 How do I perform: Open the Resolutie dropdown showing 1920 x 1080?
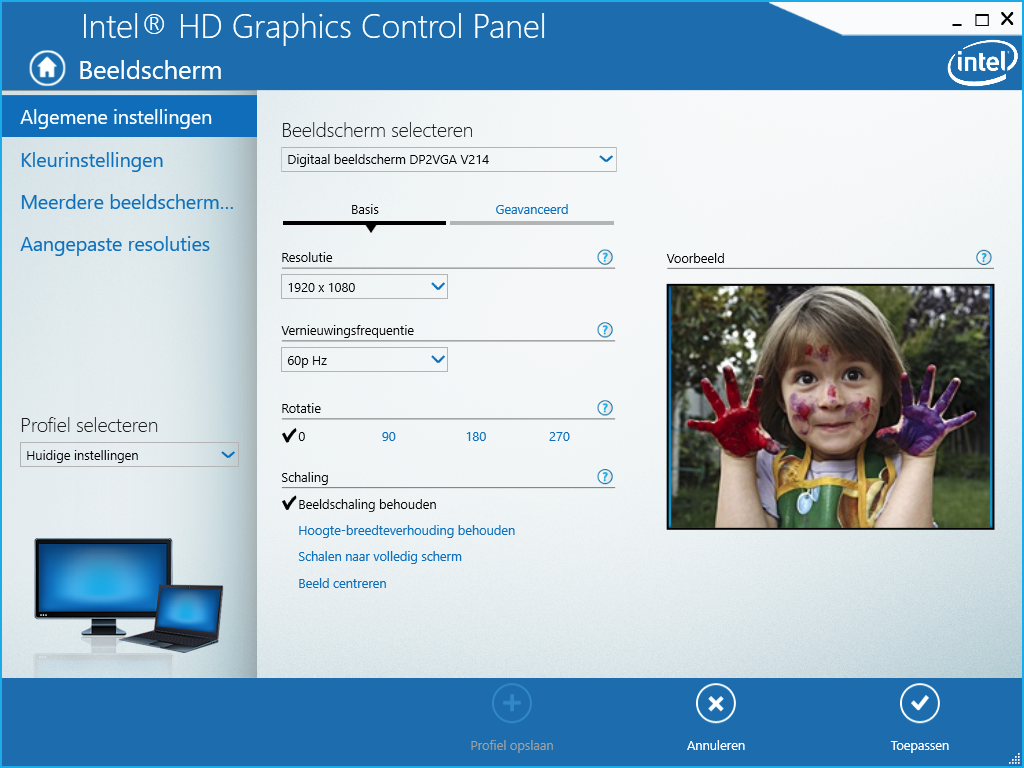(364, 287)
